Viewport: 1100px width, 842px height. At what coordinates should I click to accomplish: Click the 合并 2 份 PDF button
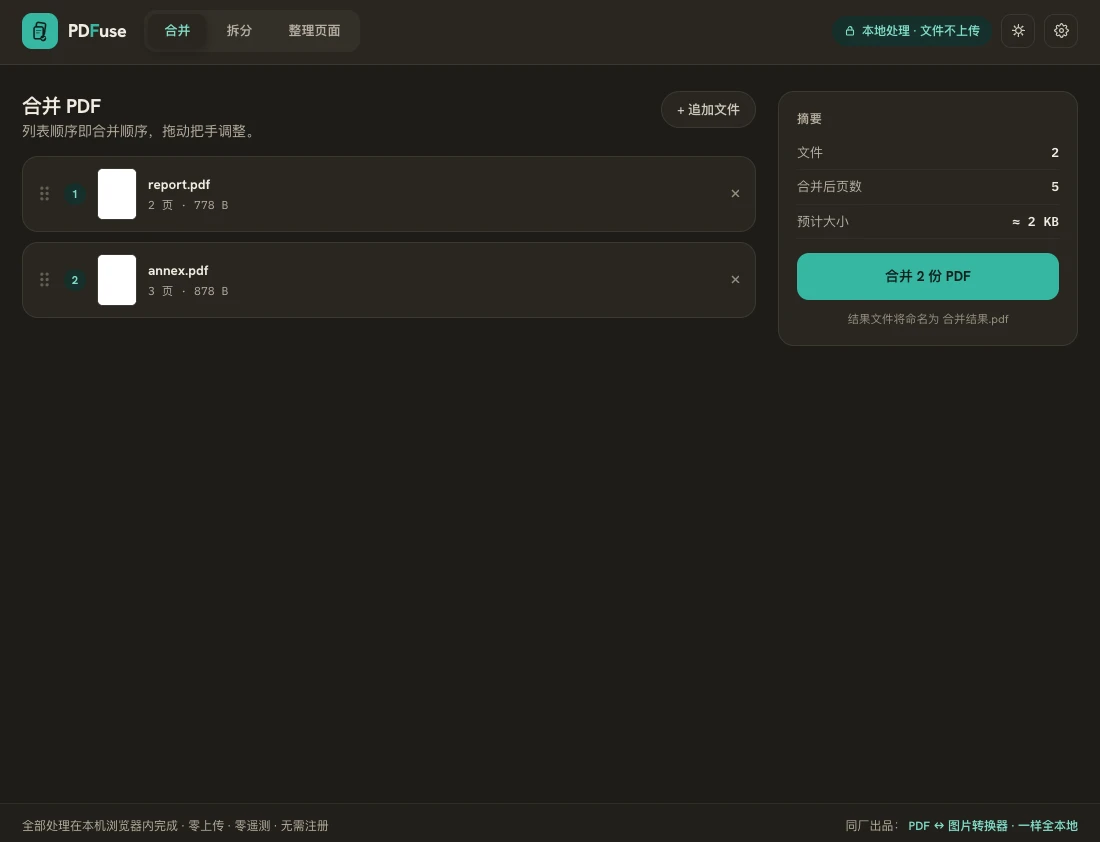927,276
